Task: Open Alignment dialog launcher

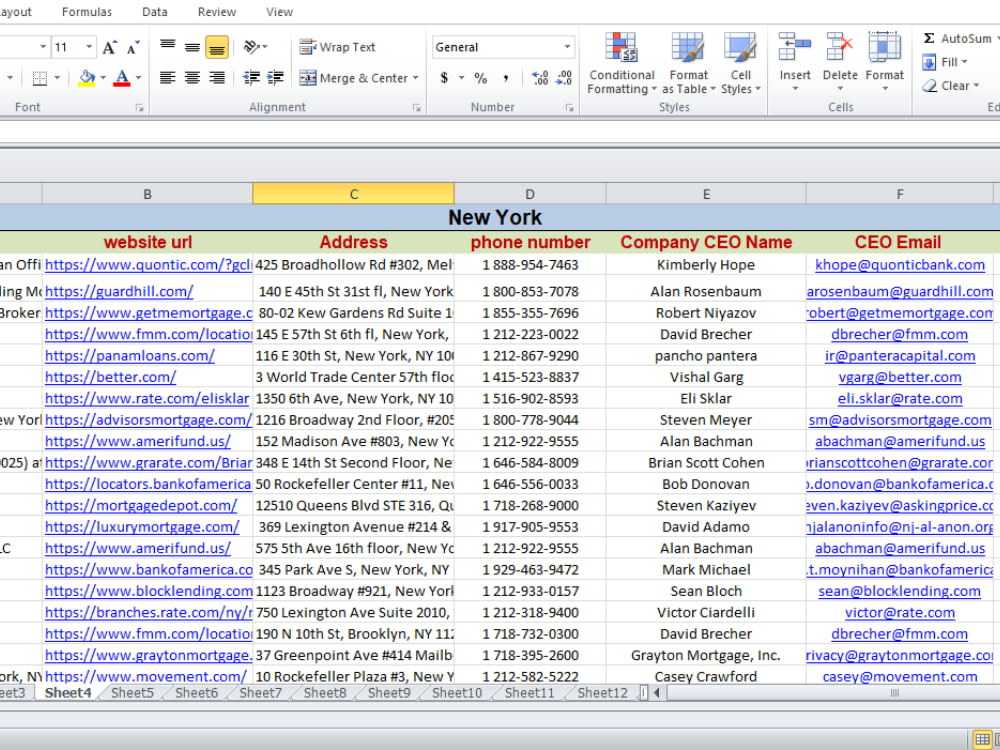Action: [416, 108]
